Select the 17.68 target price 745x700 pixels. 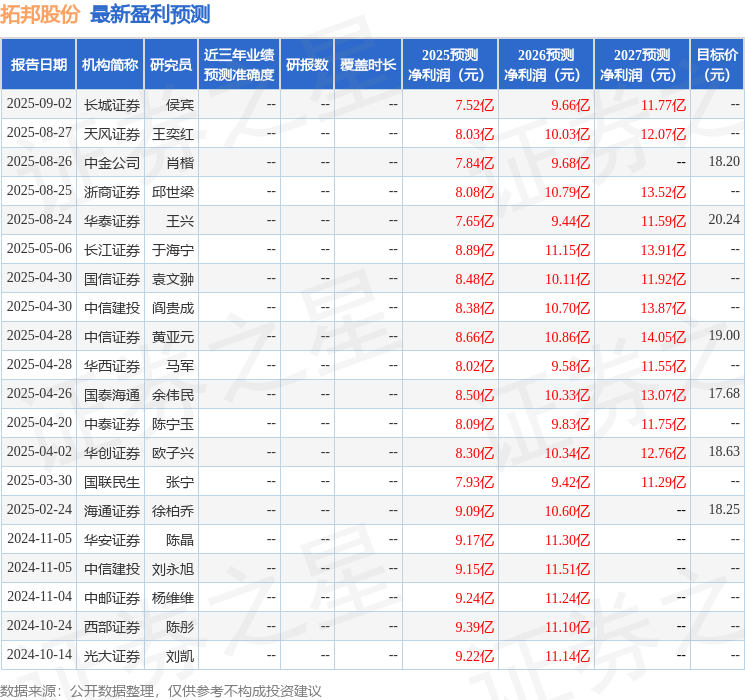pyautogui.click(x=724, y=393)
